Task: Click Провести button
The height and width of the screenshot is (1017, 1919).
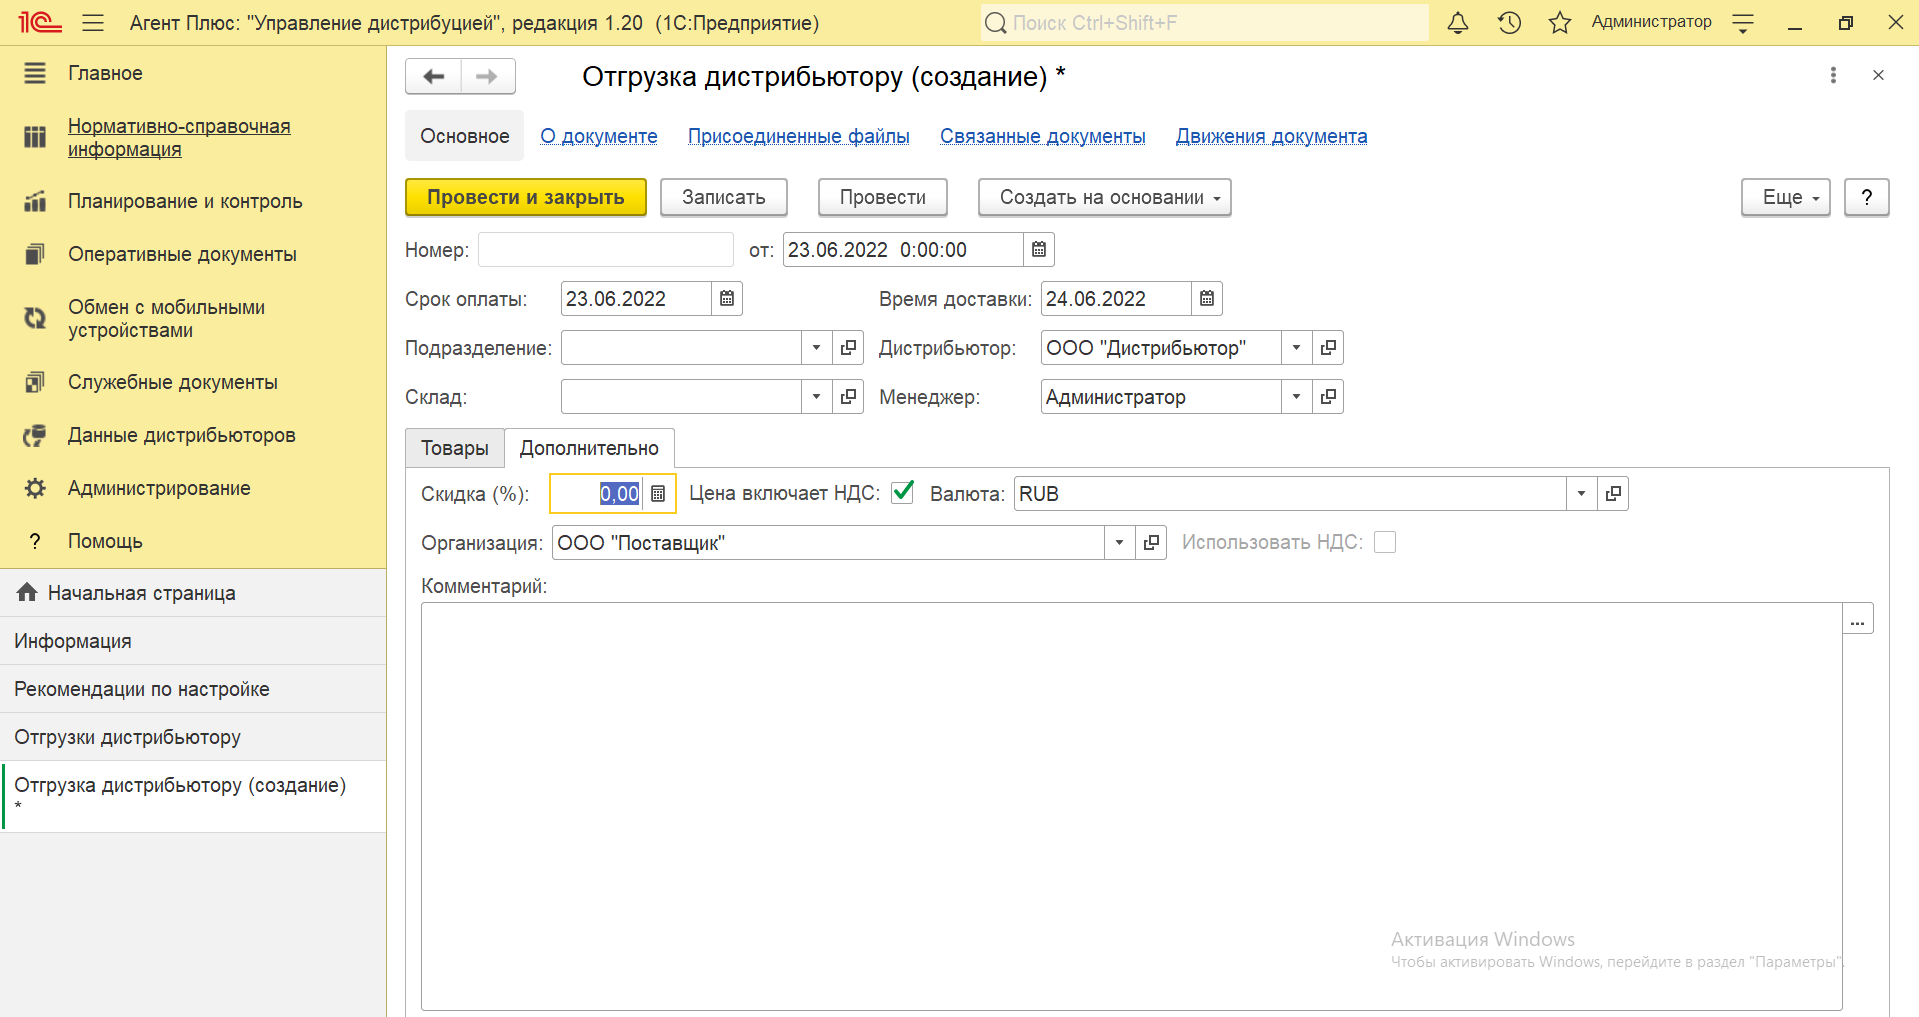Action: (883, 197)
